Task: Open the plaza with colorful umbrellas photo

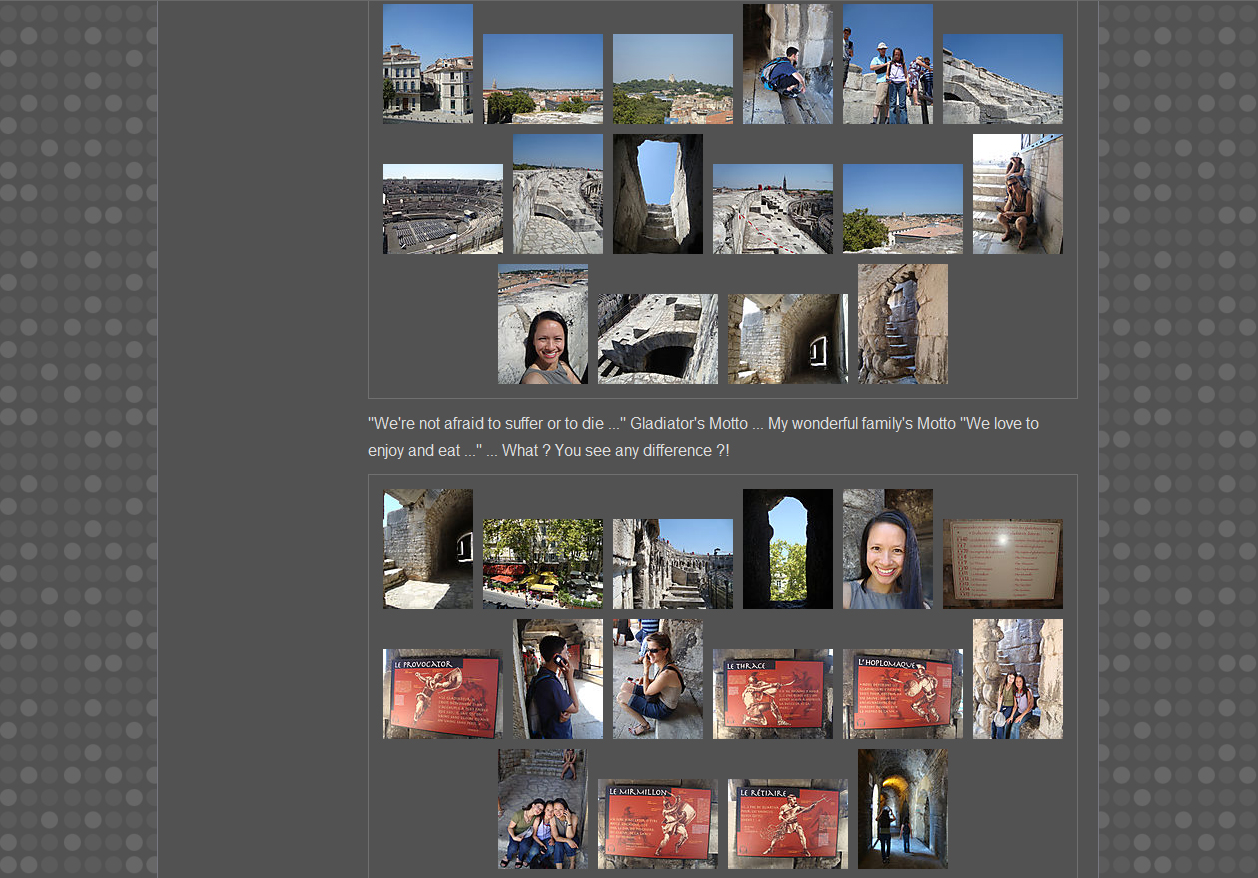Action: (542, 563)
